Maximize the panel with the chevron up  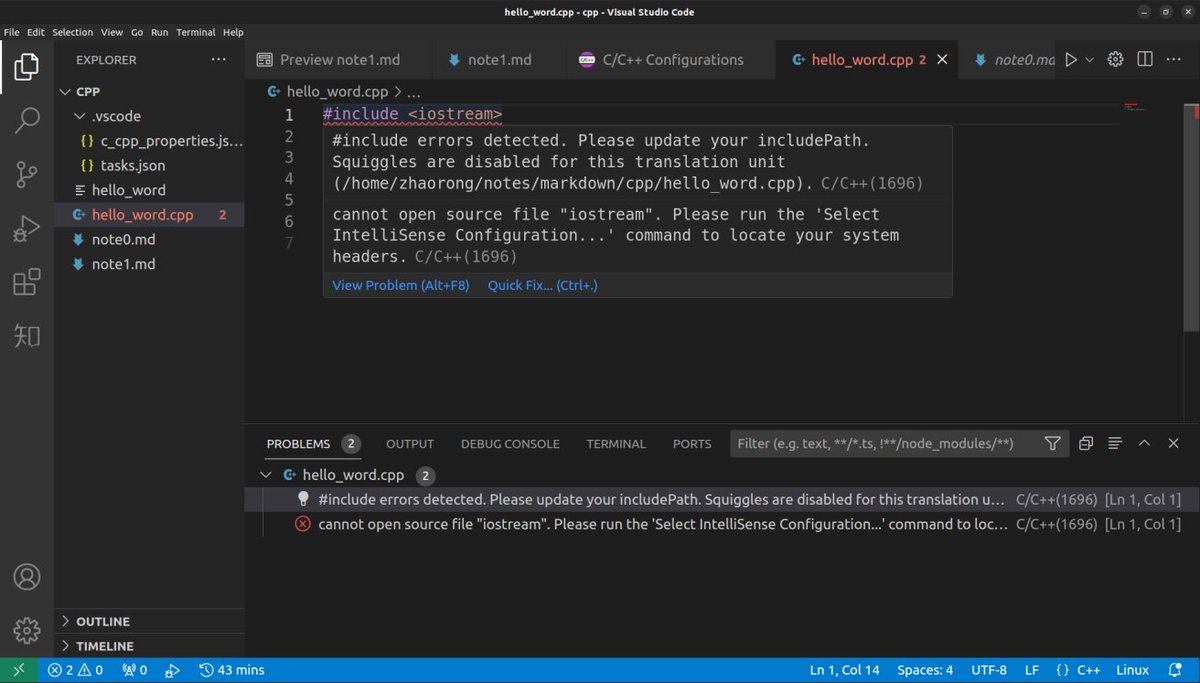1145,443
